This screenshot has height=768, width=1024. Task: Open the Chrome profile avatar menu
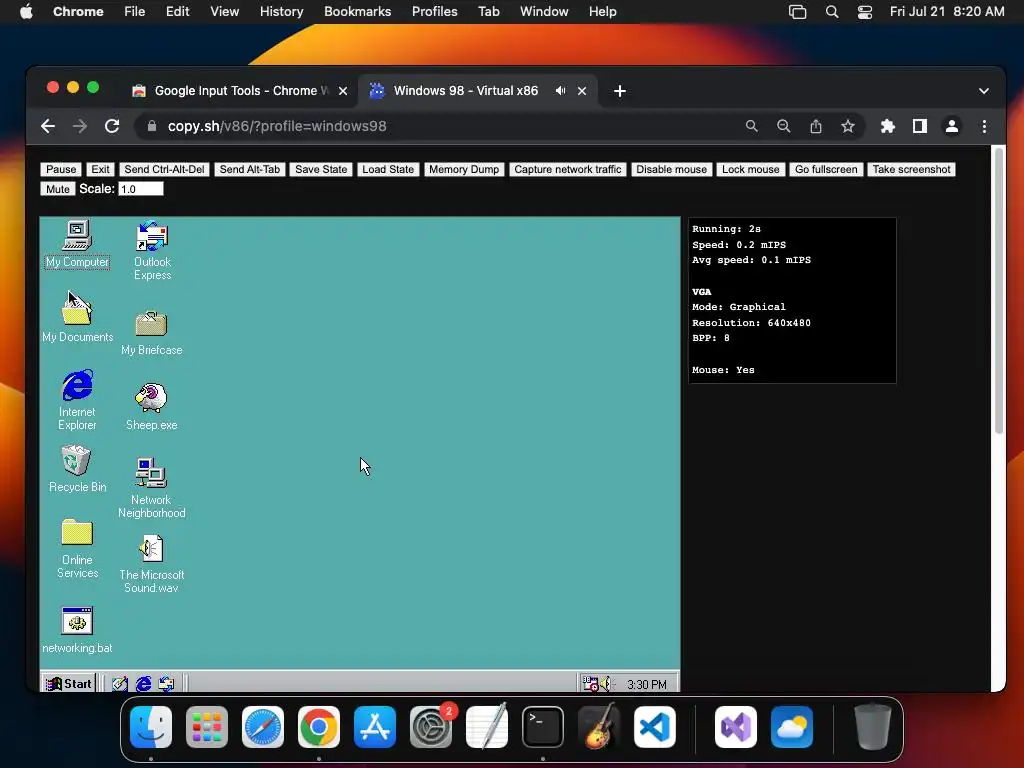click(x=952, y=126)
